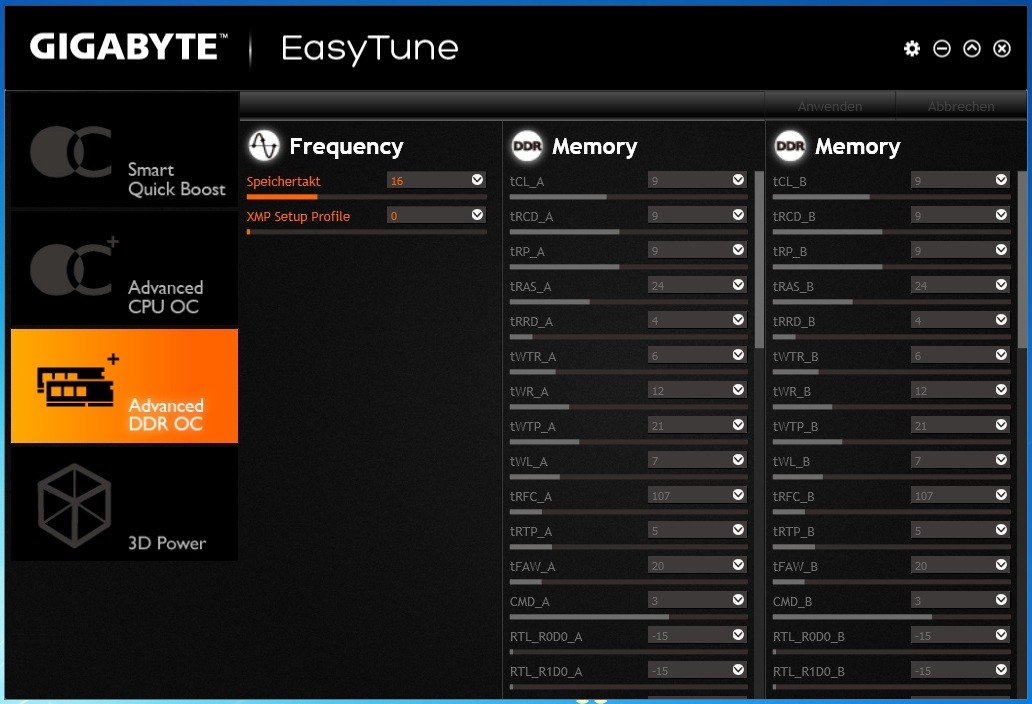
Task: Expand the RTL_R1D0_B dropdown arrow
Action: (1001, 669)
